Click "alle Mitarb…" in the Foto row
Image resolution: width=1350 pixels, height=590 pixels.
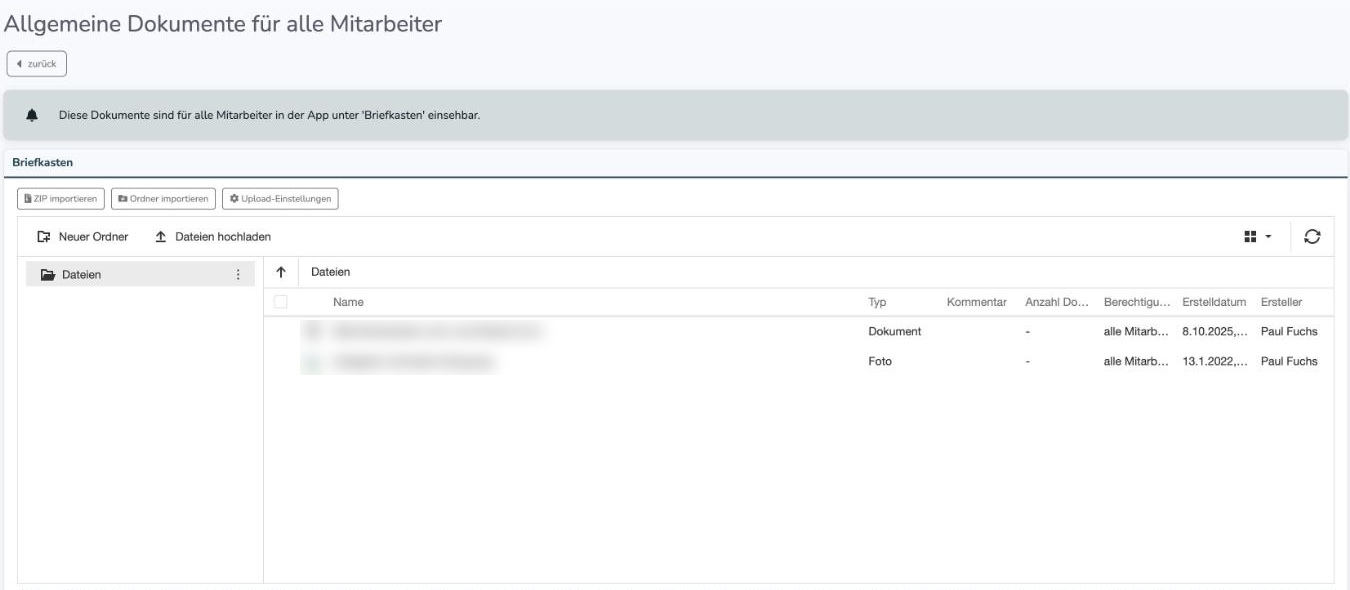[1135, 362]
